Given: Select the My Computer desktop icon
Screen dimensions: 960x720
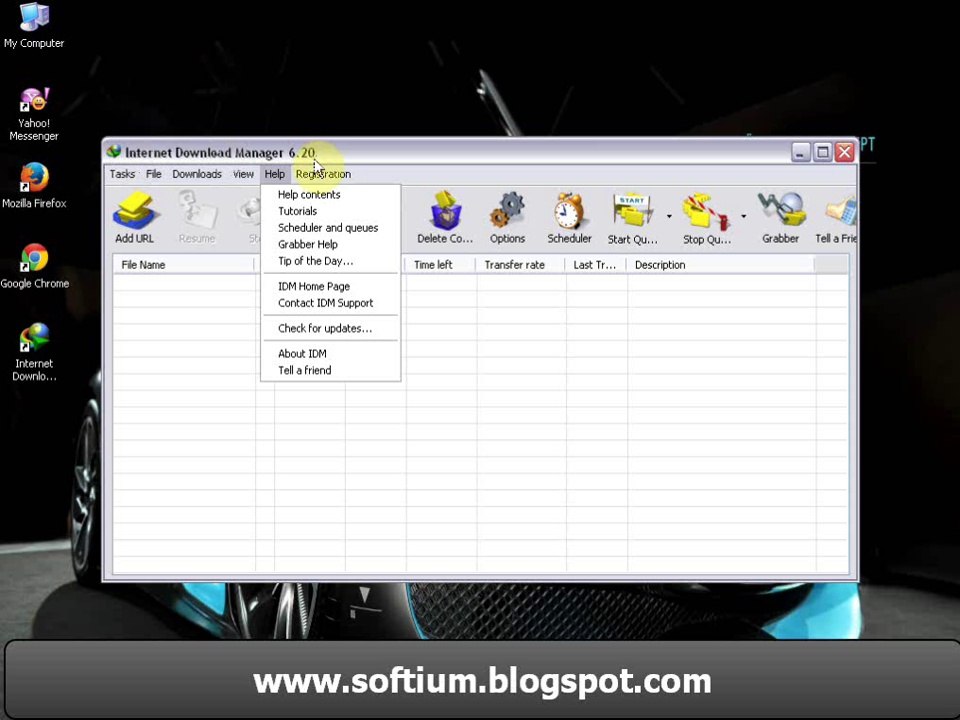Looking at the screenshot, I should point(34,26).
